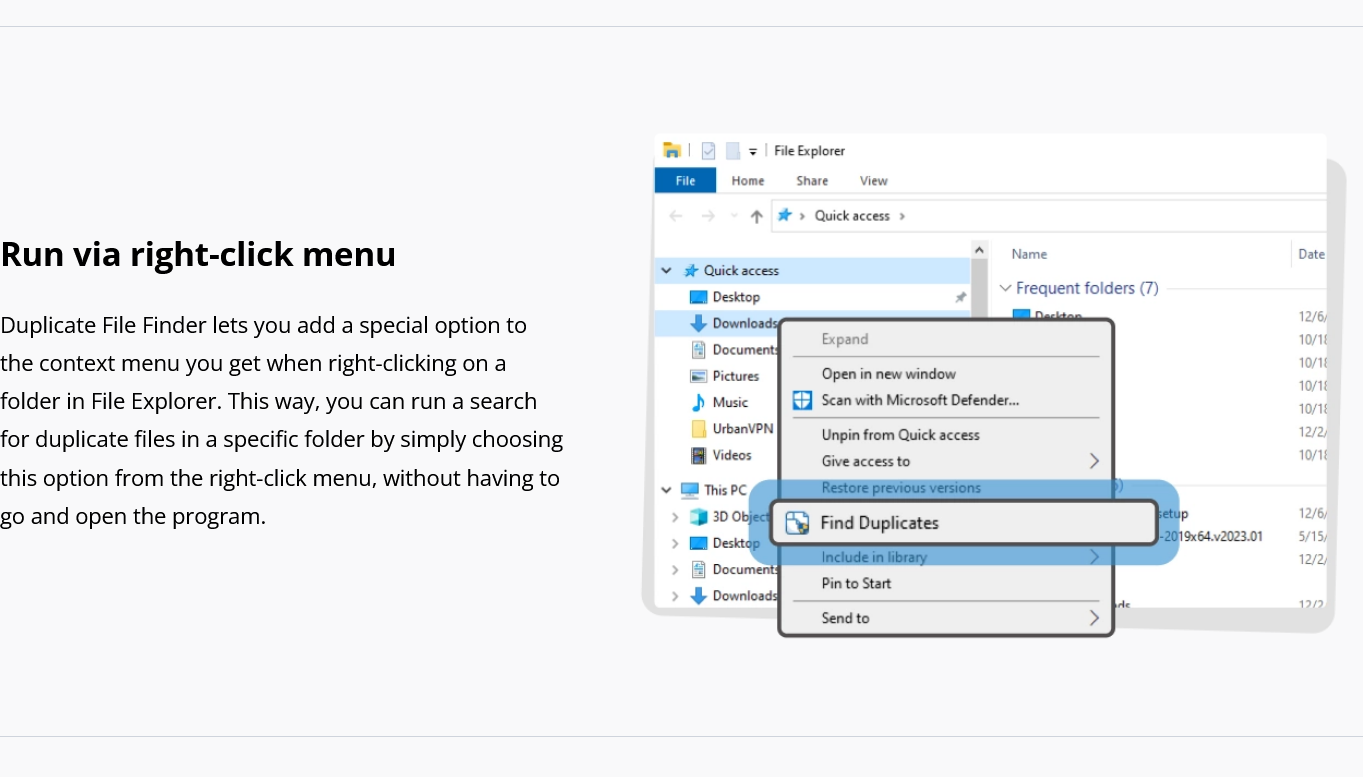Select the Music folder icon in the sidebar
This screenshot has width=1363, height=777.
click(x=700, y=402)
